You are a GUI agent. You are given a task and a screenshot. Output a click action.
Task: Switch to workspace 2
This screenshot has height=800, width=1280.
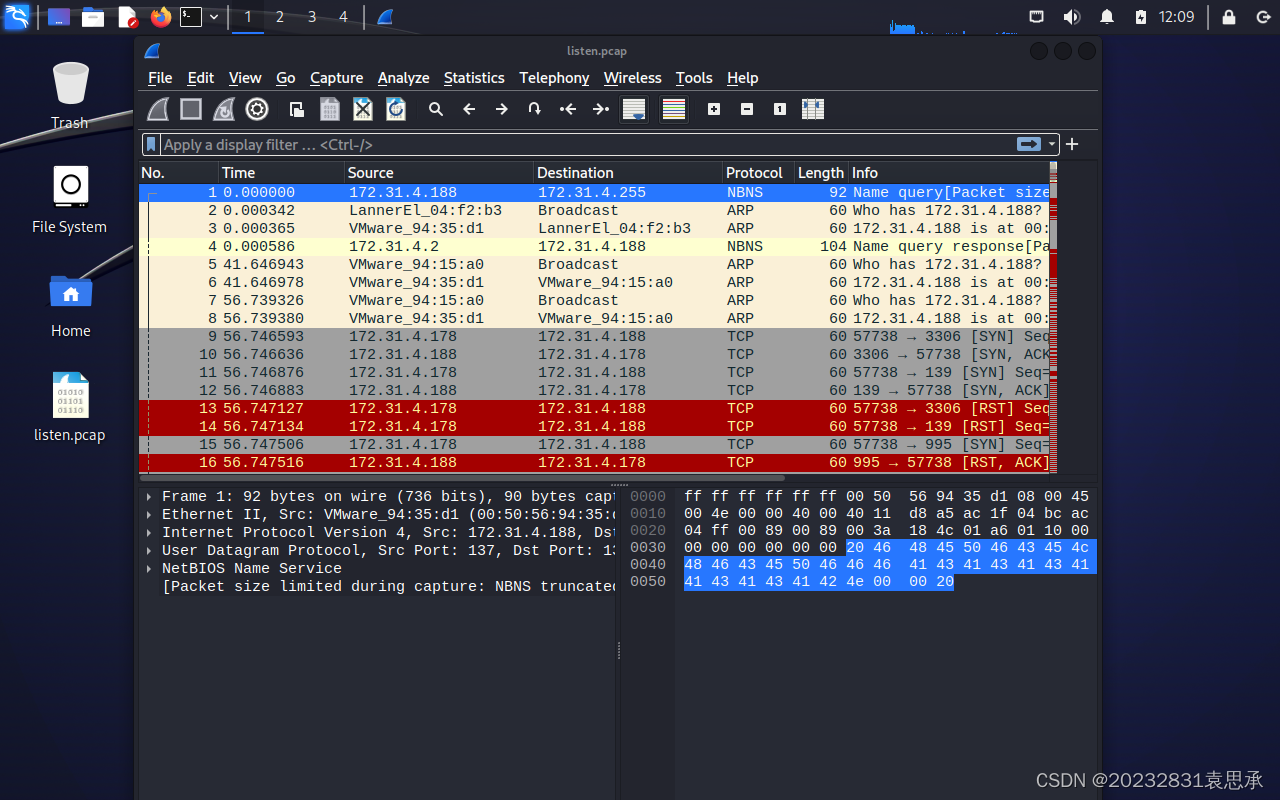click(279, 17)
